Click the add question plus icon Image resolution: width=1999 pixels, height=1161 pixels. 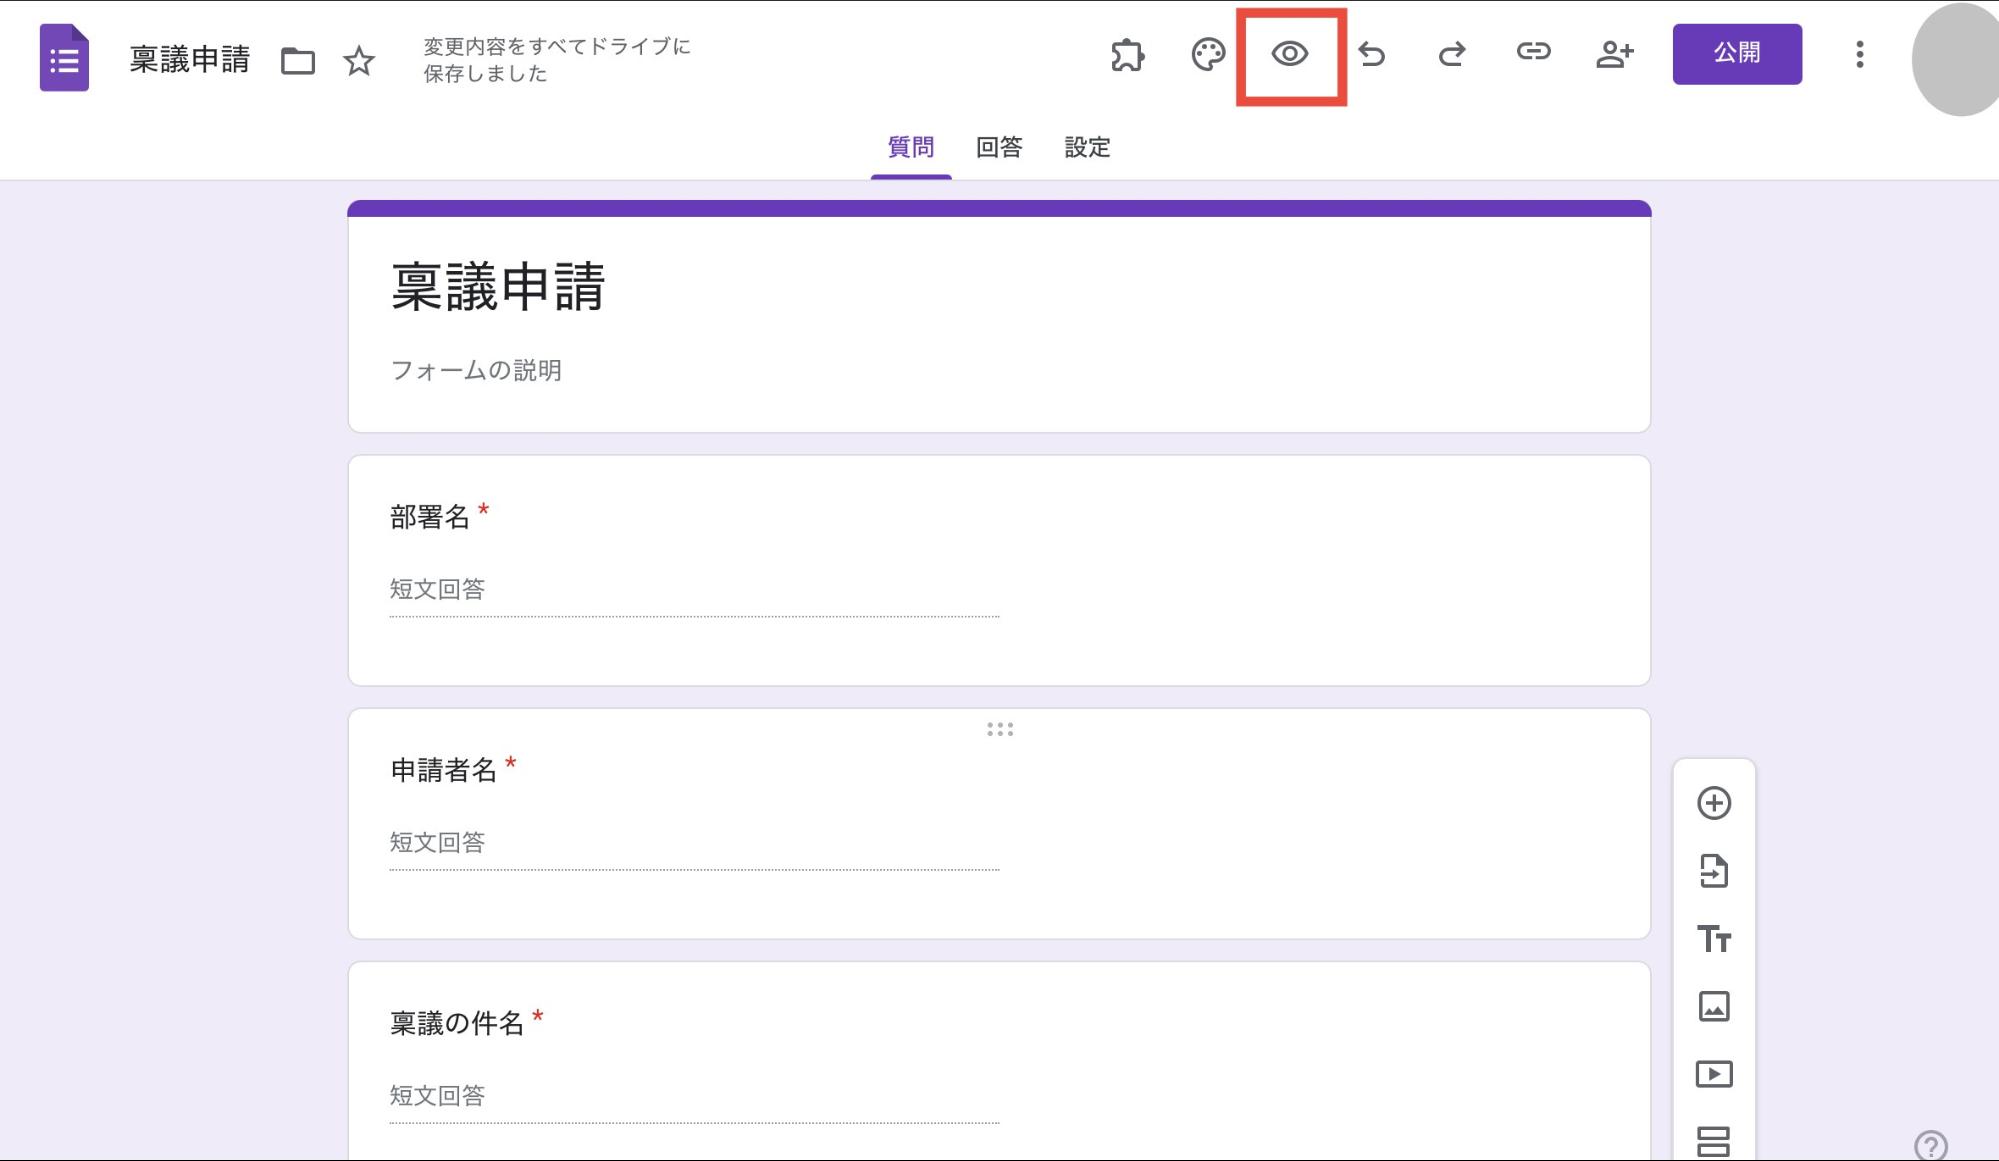[x=1713, y=803]
